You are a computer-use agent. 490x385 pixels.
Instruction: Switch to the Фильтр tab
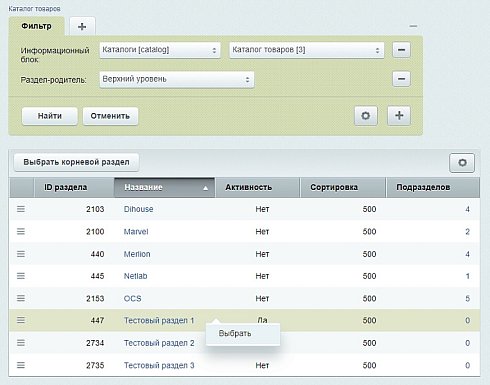tap(36, 26)
